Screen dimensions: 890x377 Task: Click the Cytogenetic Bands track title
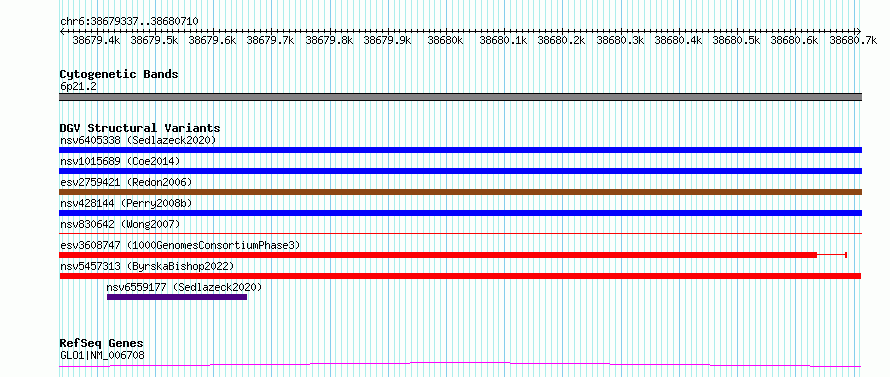point(119,74)
